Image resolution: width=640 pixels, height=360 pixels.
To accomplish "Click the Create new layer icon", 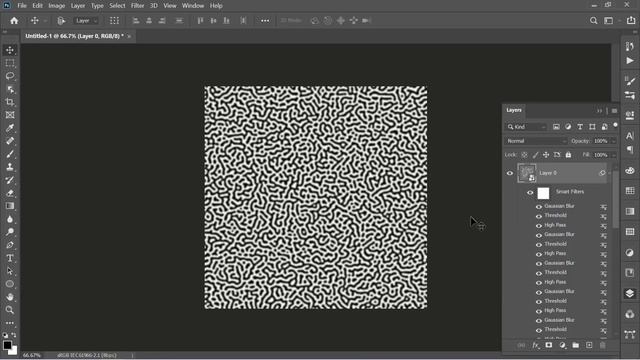I will click(589, 345).
